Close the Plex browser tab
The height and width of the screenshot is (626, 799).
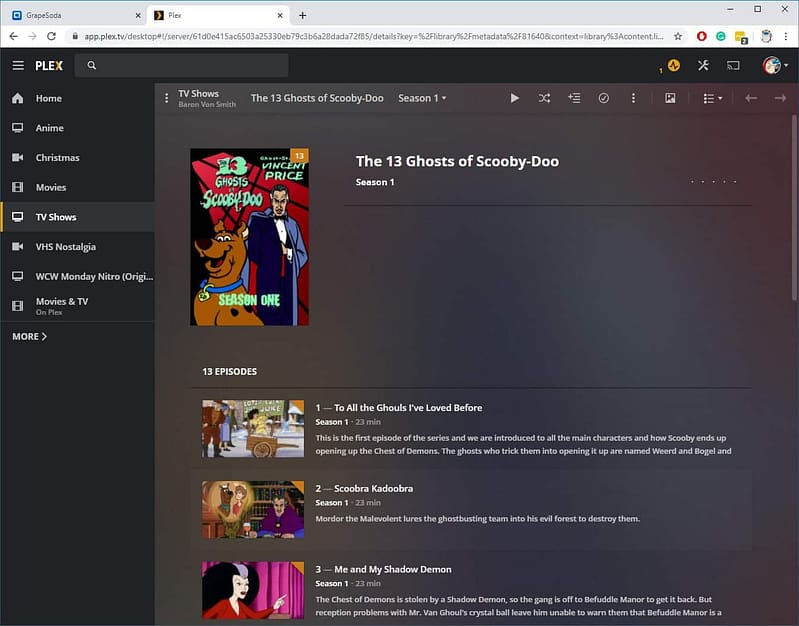click(x=280, y=15)
